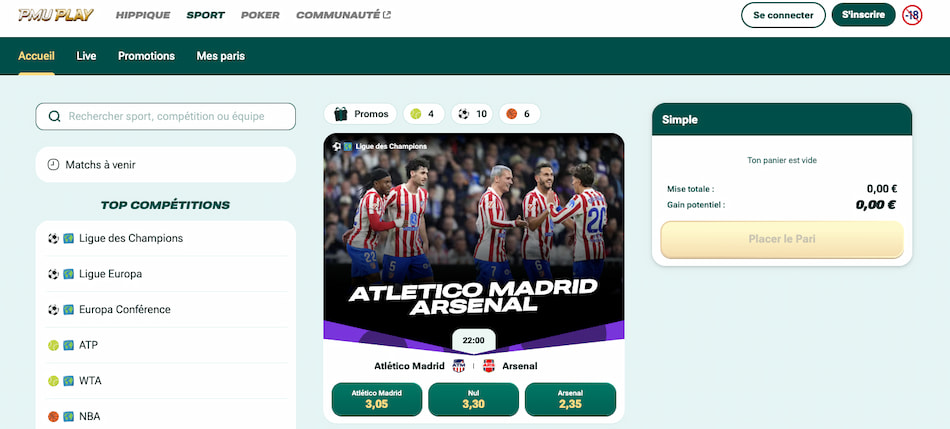950x429 pixels.
Task: Switch to the Promotions tab
Action: tap(147, 56)
